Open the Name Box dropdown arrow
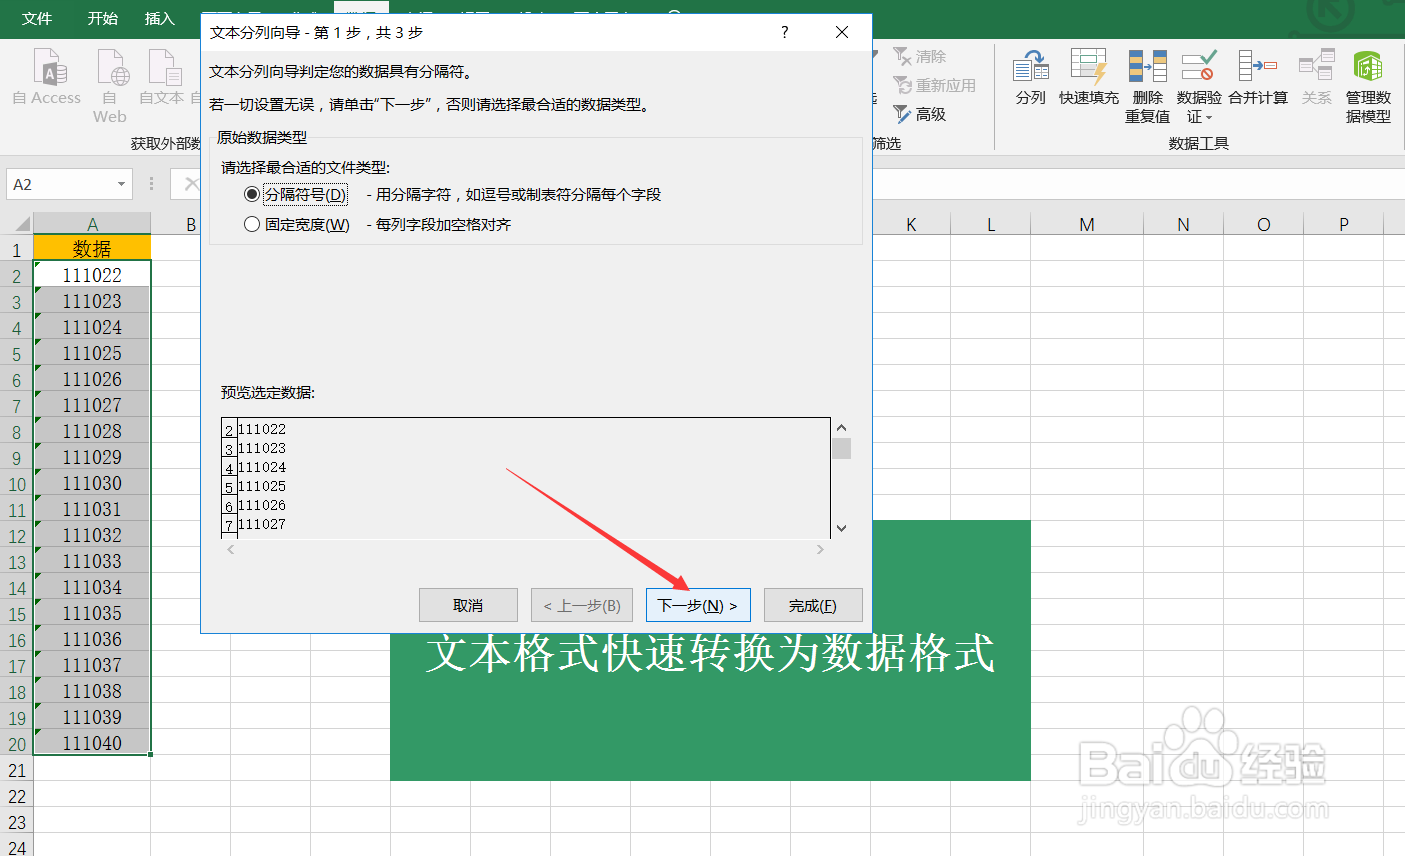This screenshot has height=856, width=1405. click(x=121, y=184)
